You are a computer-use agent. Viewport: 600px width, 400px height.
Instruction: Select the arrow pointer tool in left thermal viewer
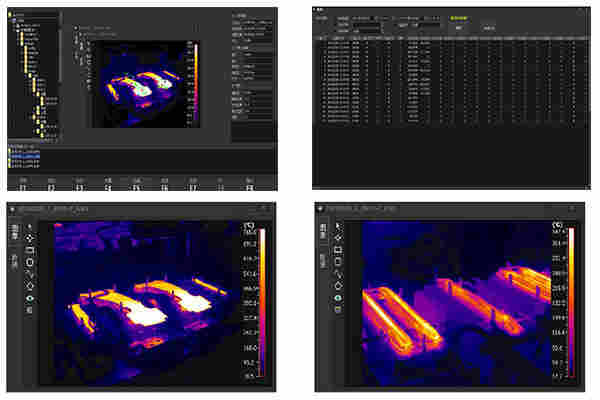[30, 227]
